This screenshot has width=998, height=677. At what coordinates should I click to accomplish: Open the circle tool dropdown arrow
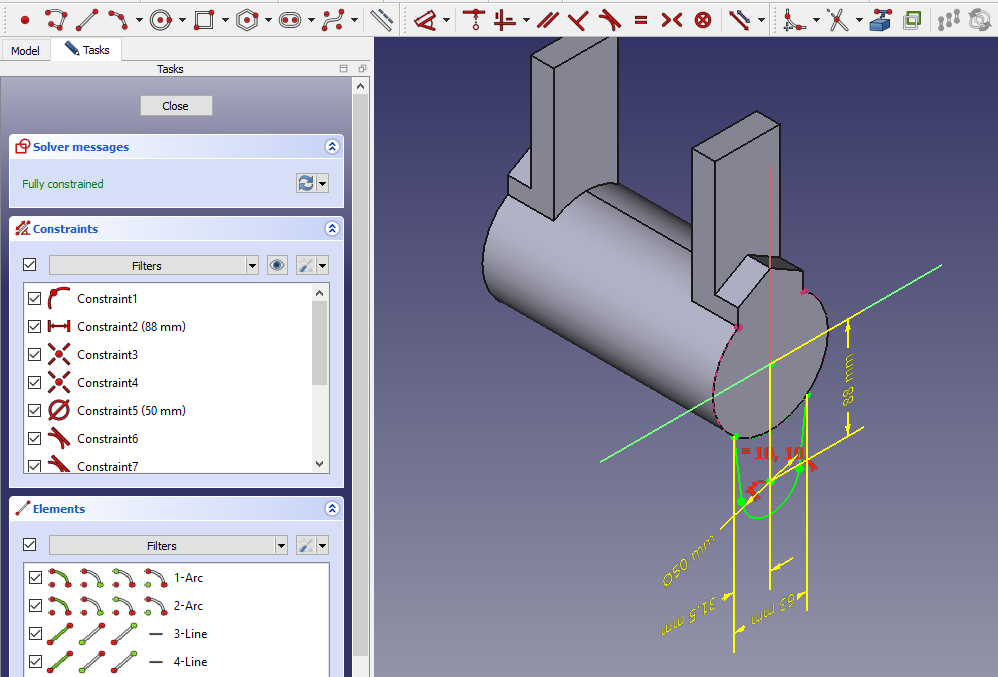pyautogui.click(x=181, y=20)
